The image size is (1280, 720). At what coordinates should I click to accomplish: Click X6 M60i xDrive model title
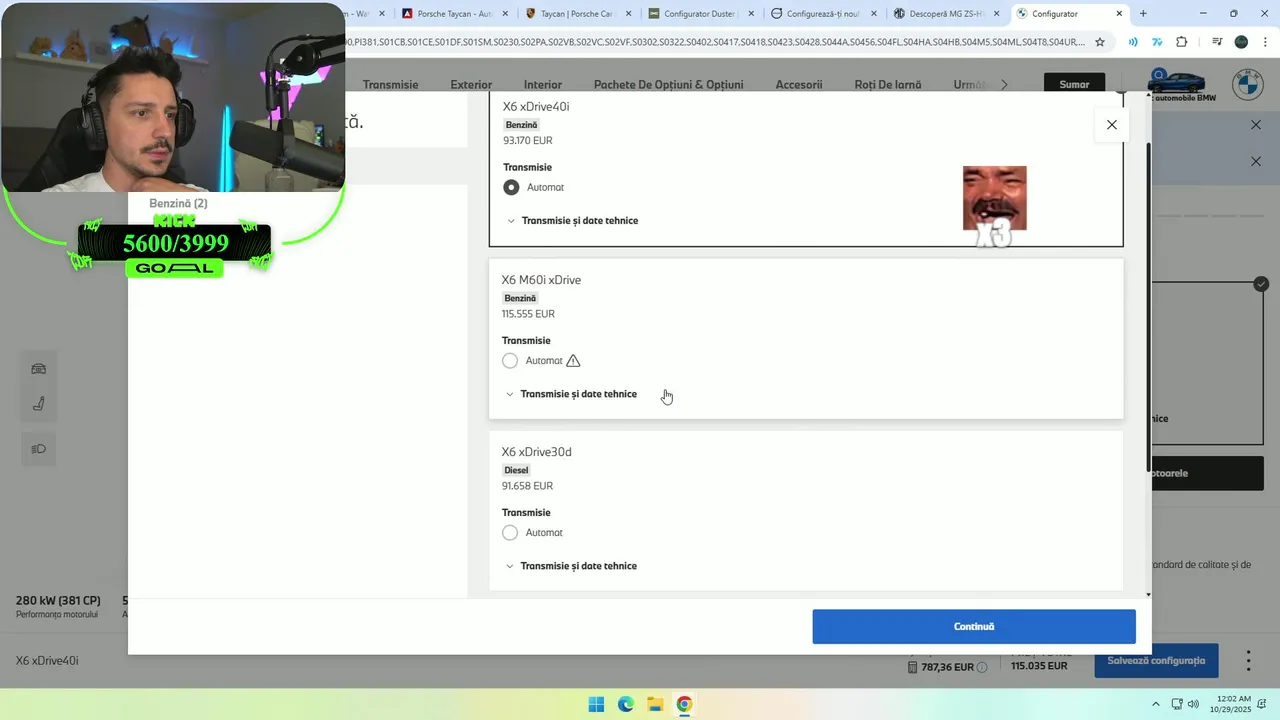point(541,280)
